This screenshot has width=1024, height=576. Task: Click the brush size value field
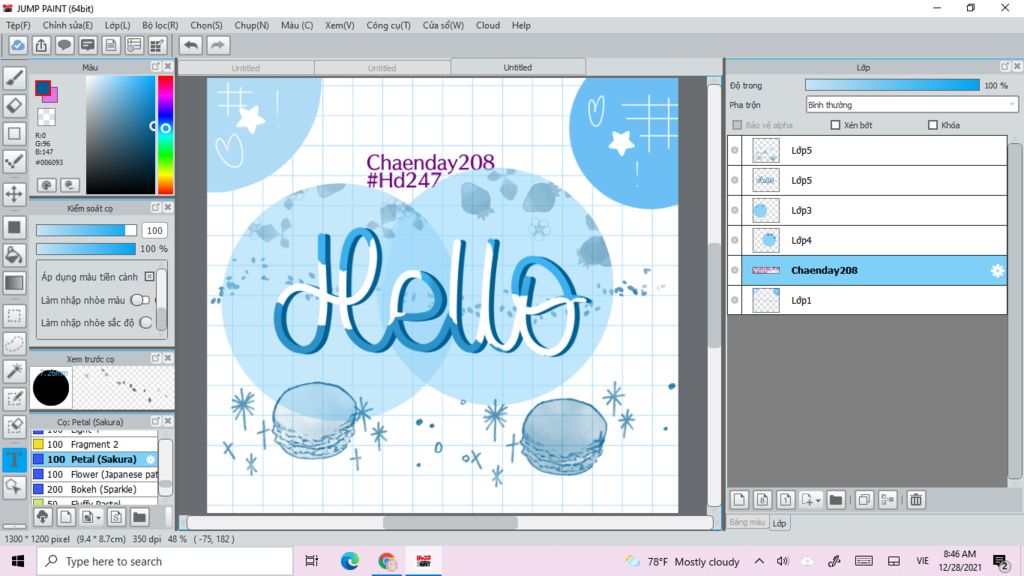point(155,231)
